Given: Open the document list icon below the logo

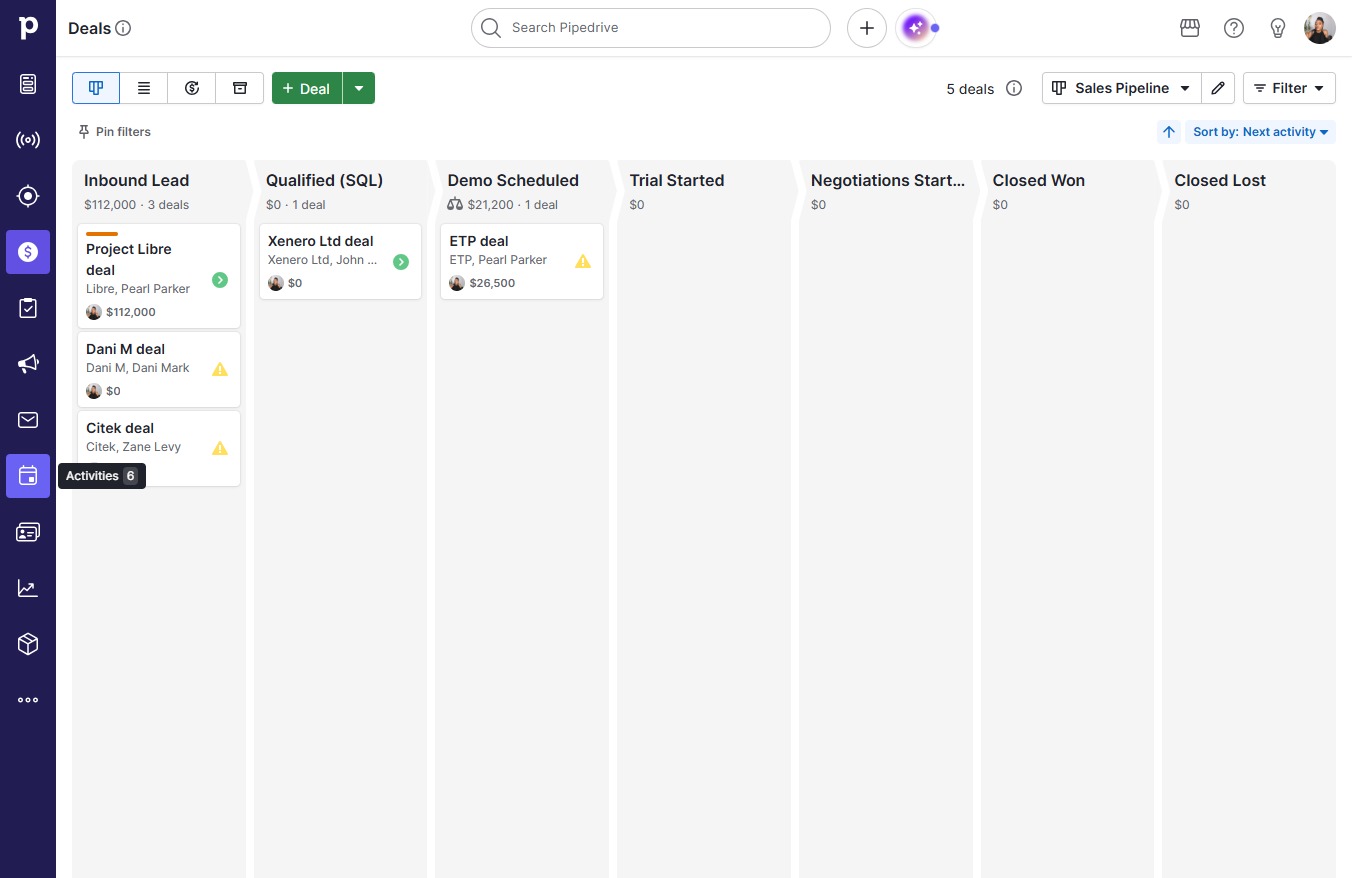Looking at the screenshot, I should (x=28, y=84).
